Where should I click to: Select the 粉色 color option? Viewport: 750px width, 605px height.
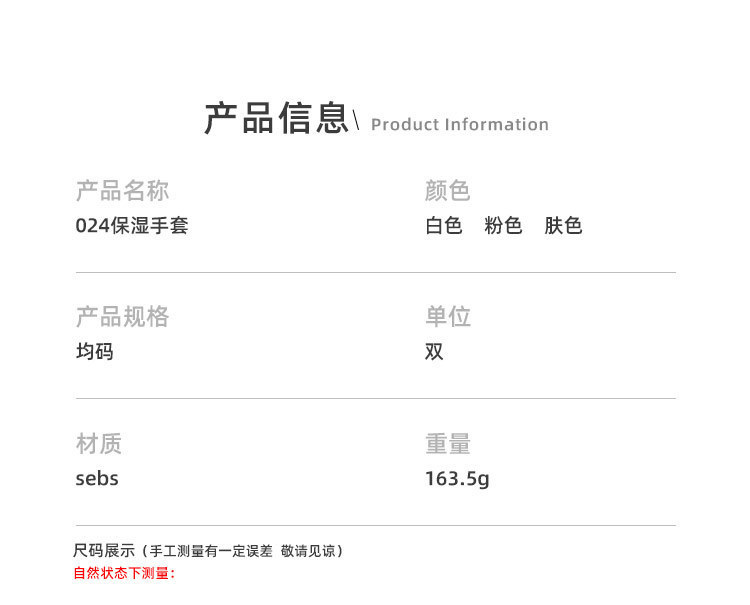point(503,226)
